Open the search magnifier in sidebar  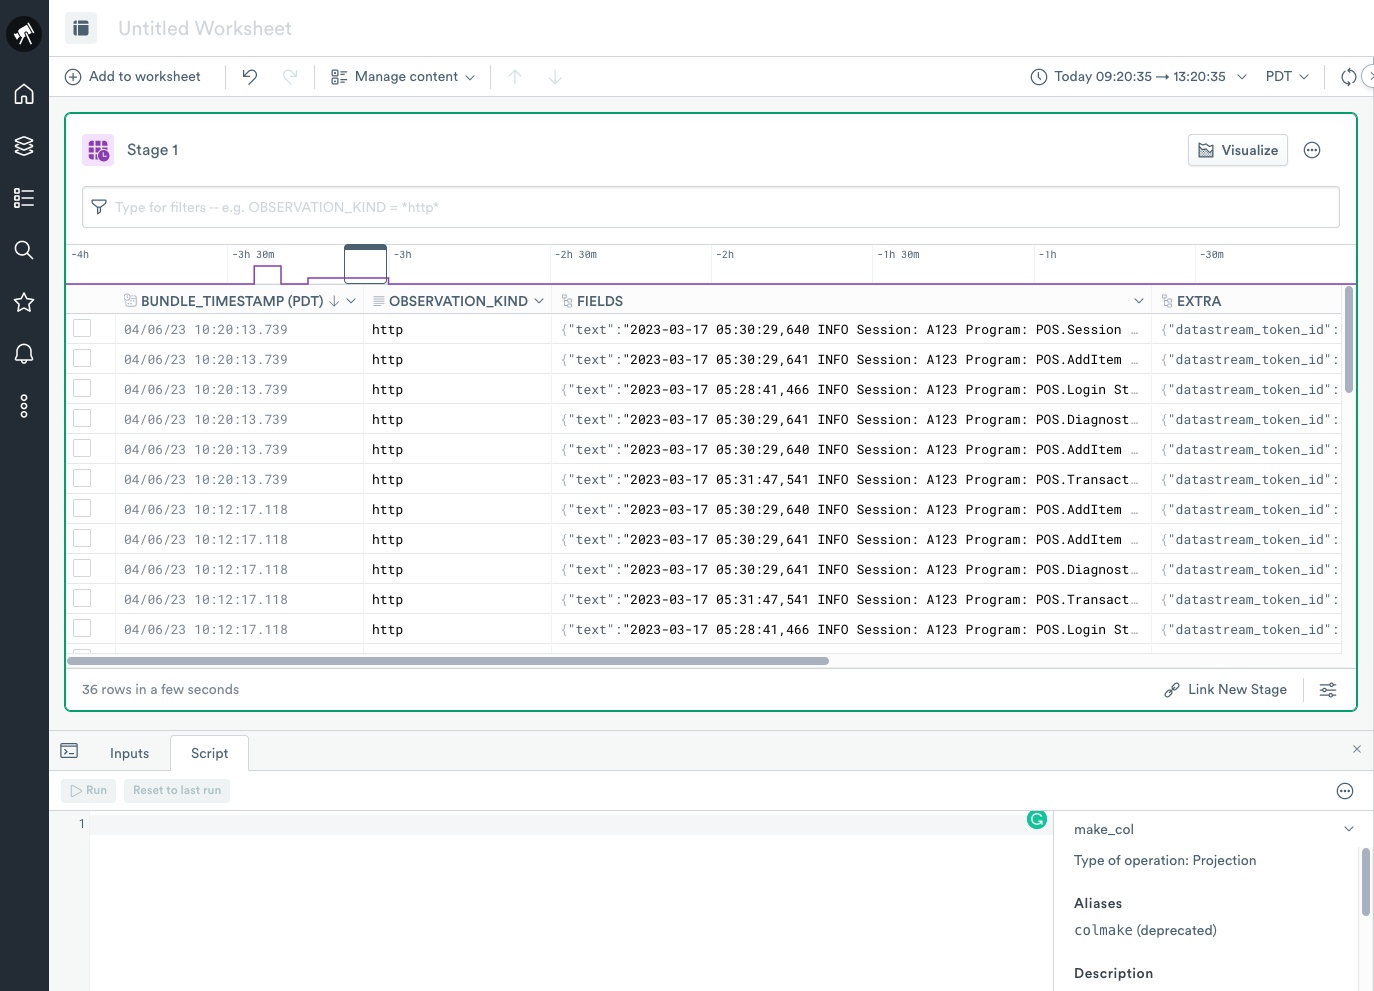(x=24, y=250)
